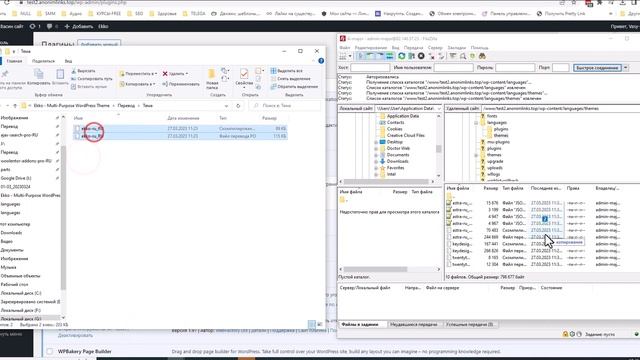Click the Добавить item in WordPress admin bar

click(79, 27)
